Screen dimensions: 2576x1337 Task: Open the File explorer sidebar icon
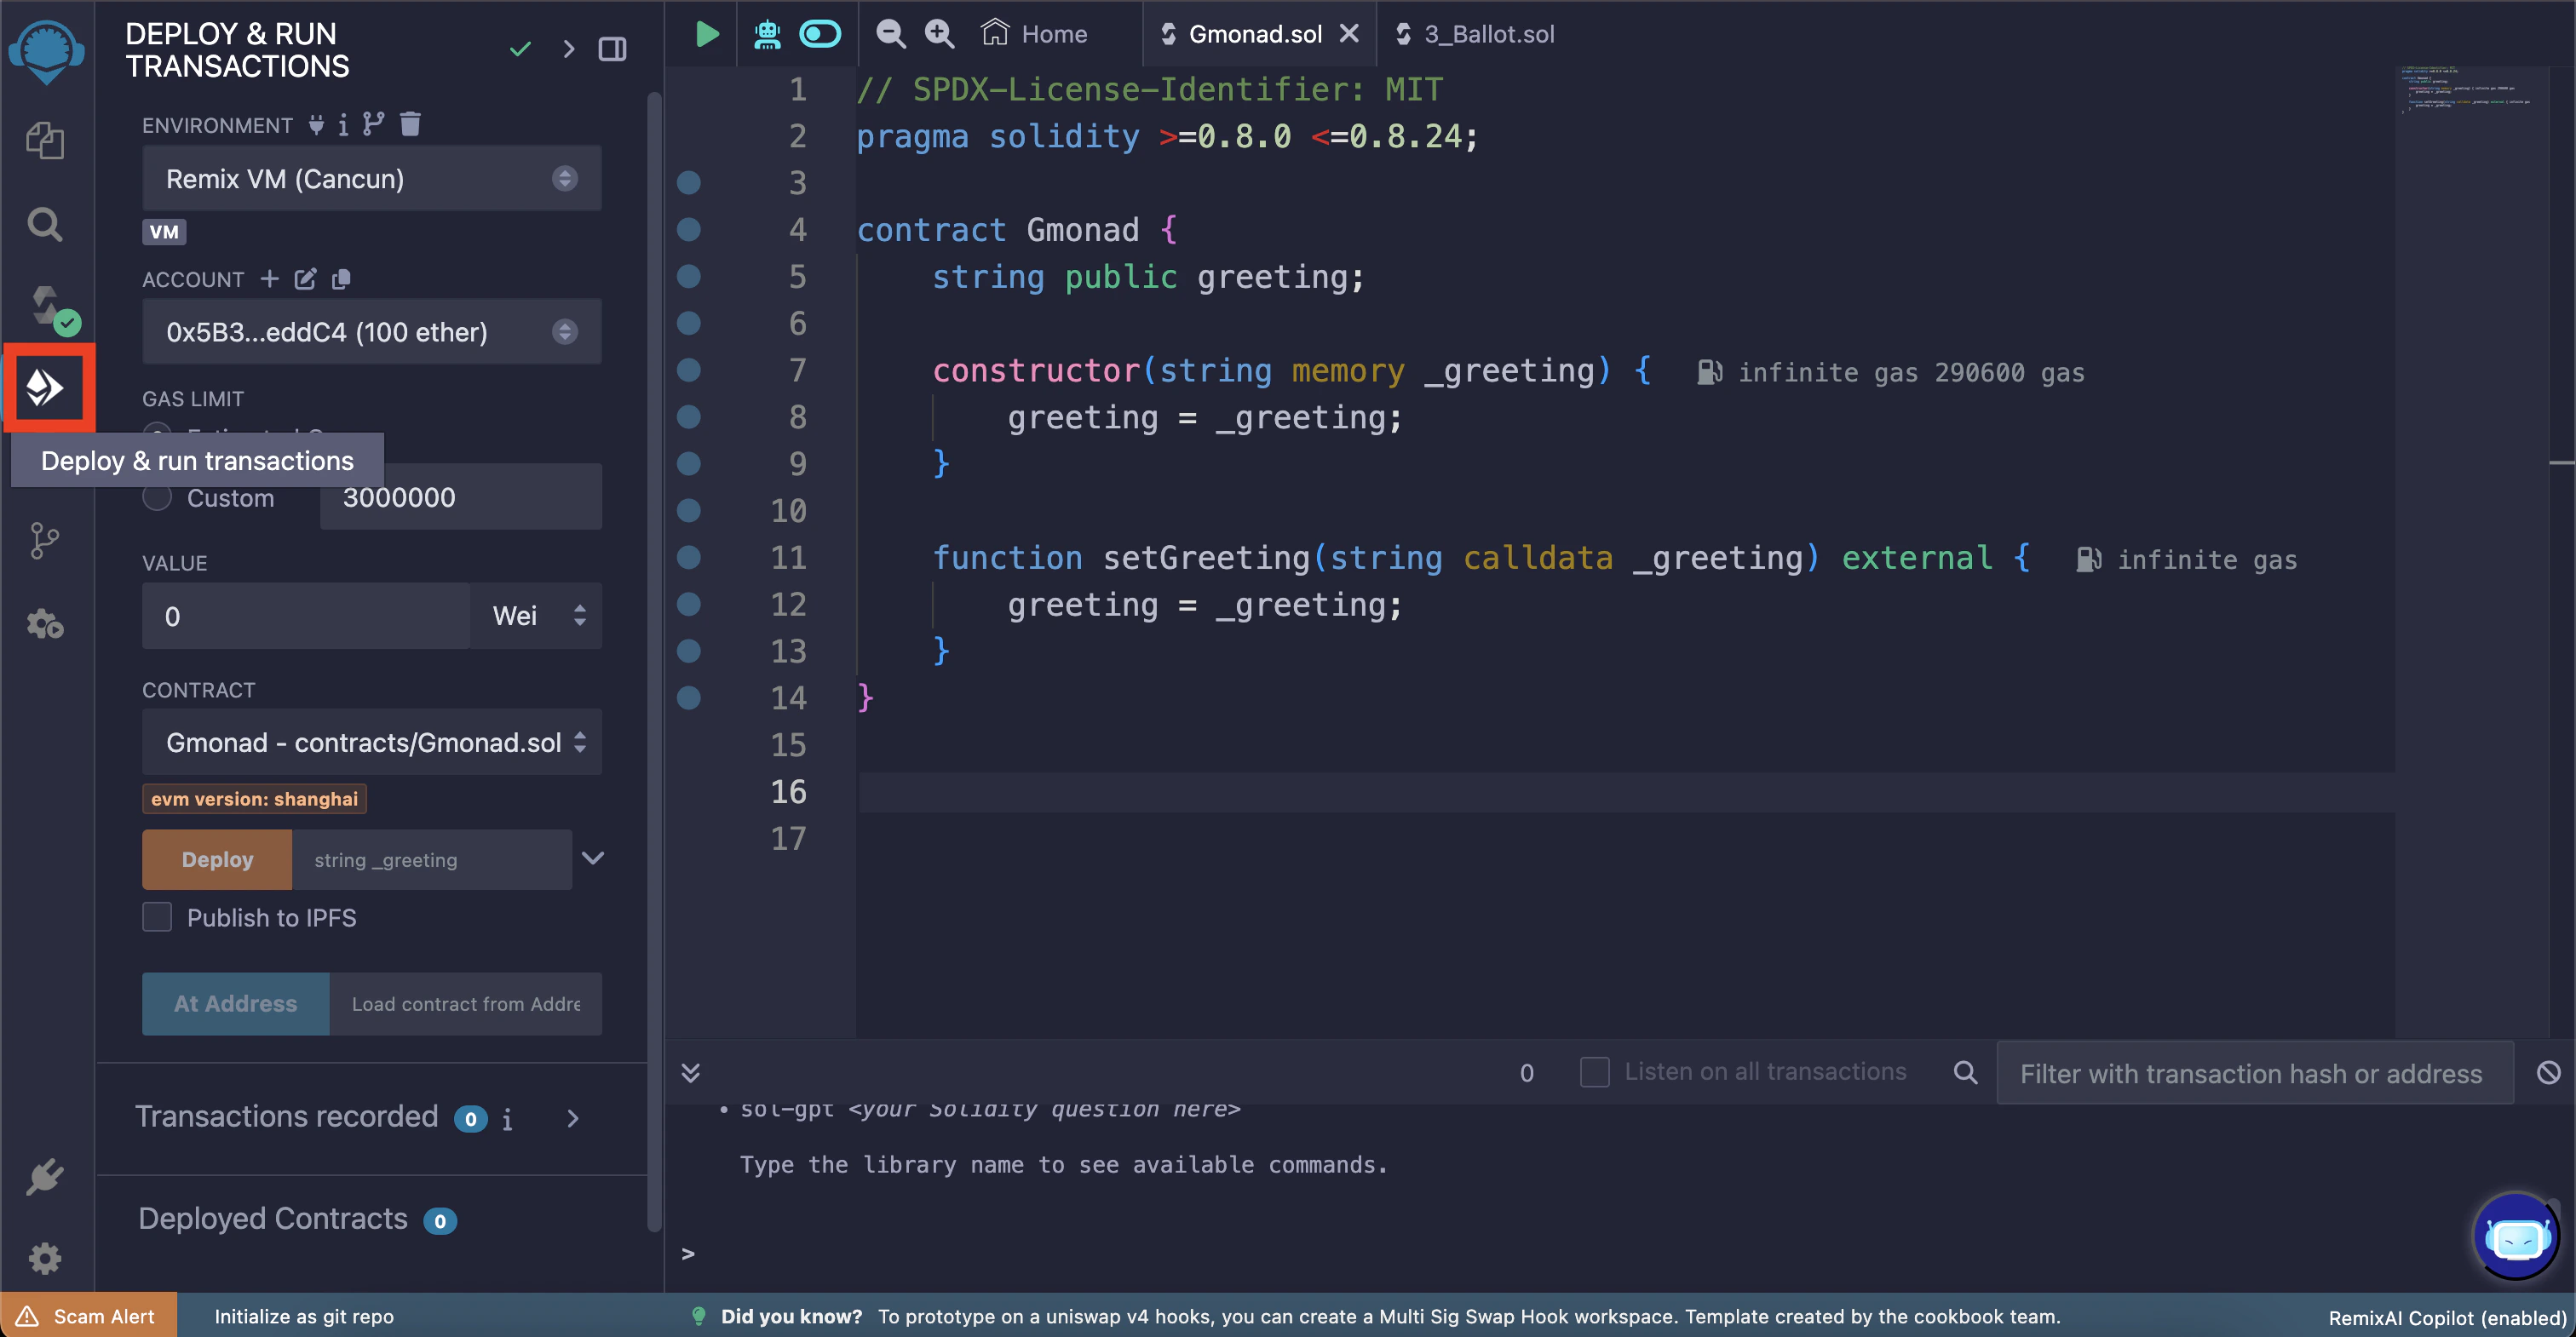click(x=45, y=140)
